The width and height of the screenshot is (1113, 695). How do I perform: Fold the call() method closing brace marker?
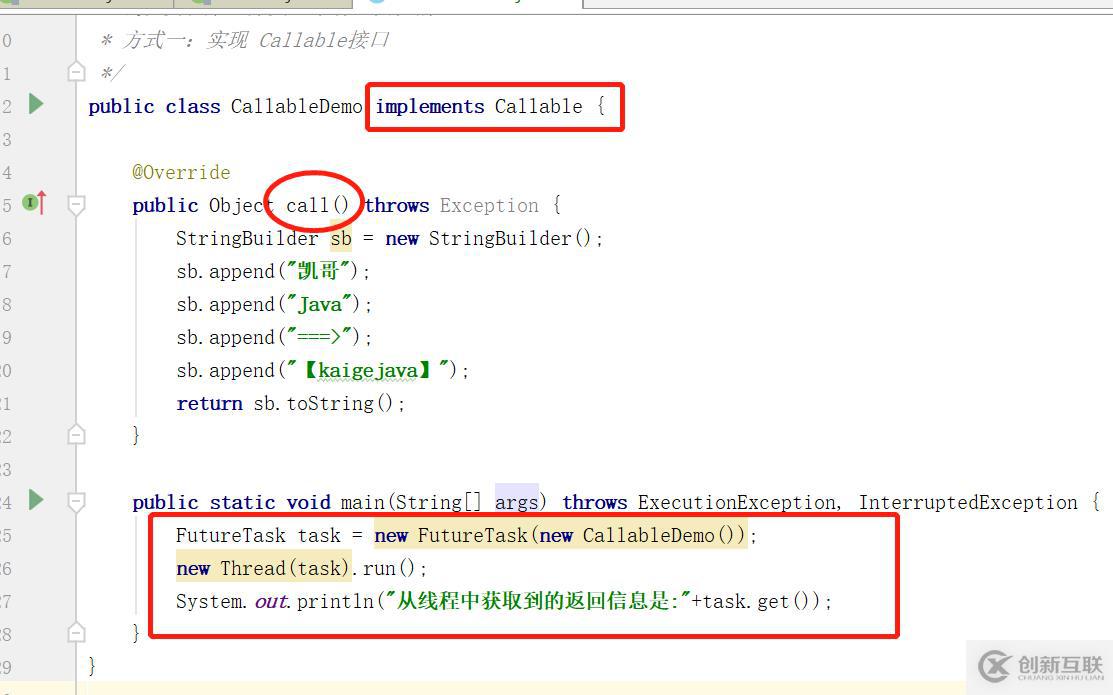[76, 434]
